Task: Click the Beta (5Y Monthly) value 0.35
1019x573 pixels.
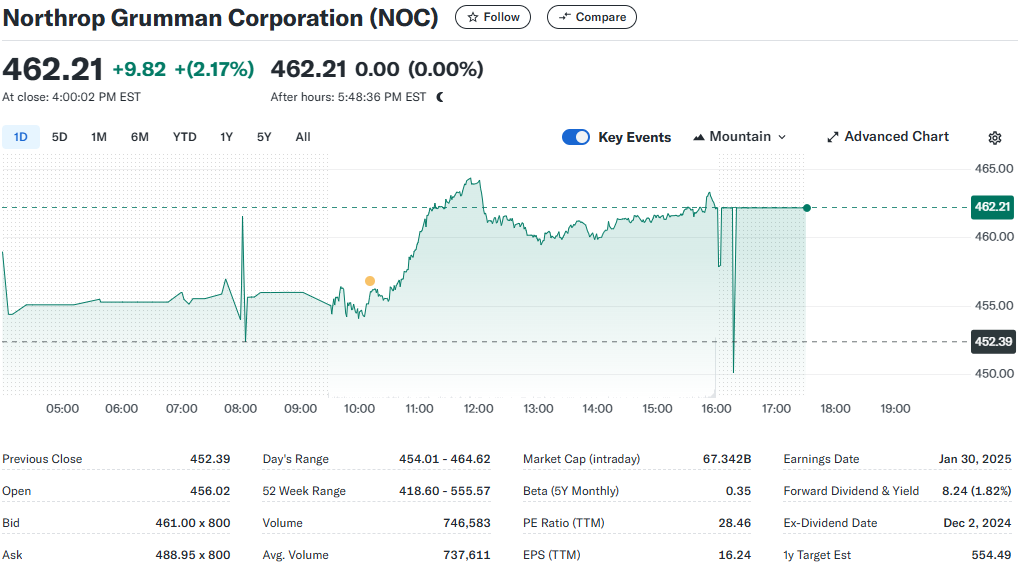Action: [x=738, y=490]
